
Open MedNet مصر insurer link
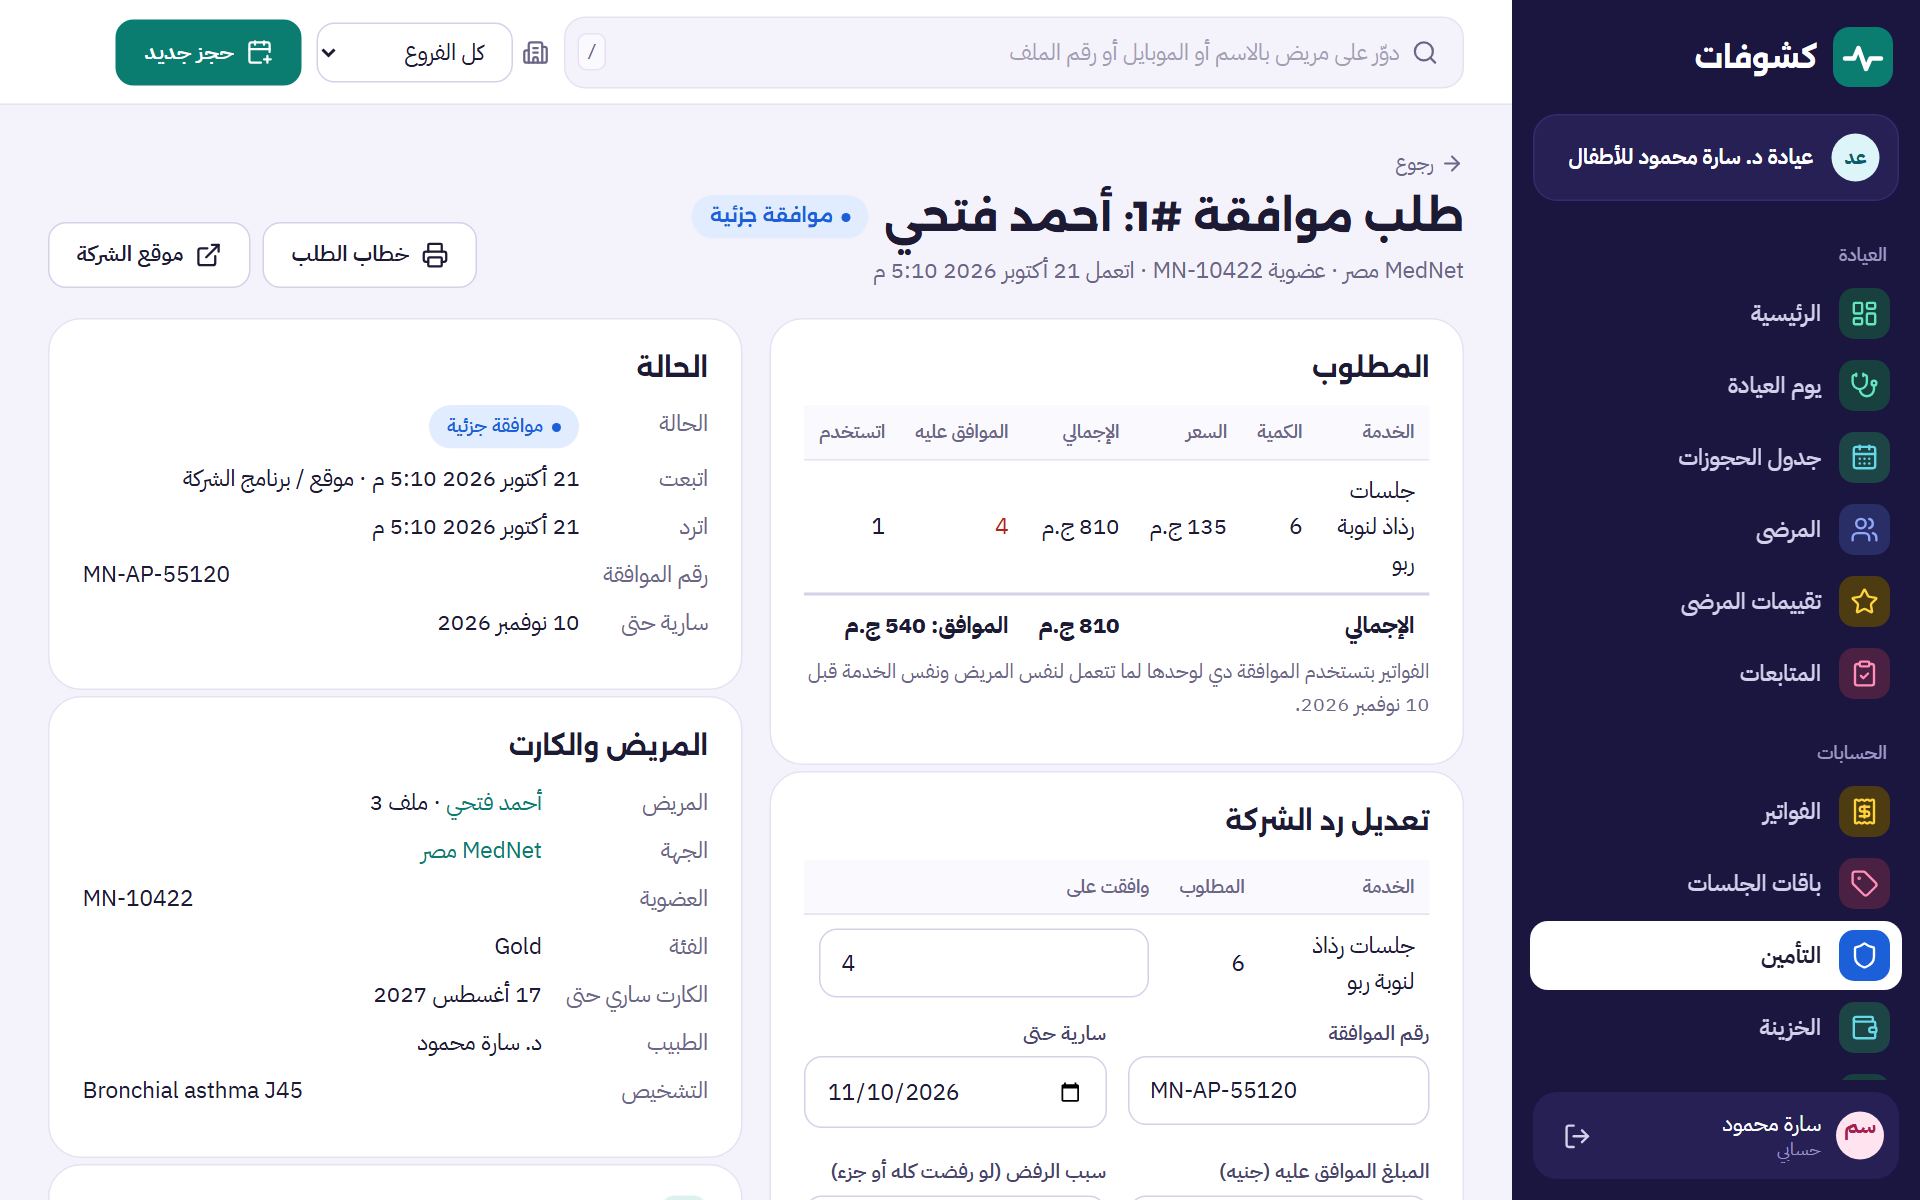click(481, 851)
